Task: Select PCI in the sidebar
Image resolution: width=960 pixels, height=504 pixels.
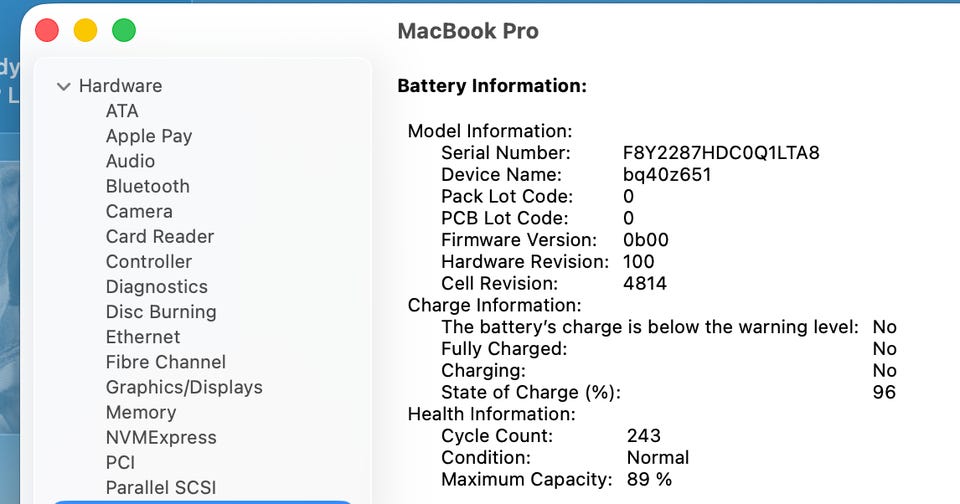Action: (120, 462)
